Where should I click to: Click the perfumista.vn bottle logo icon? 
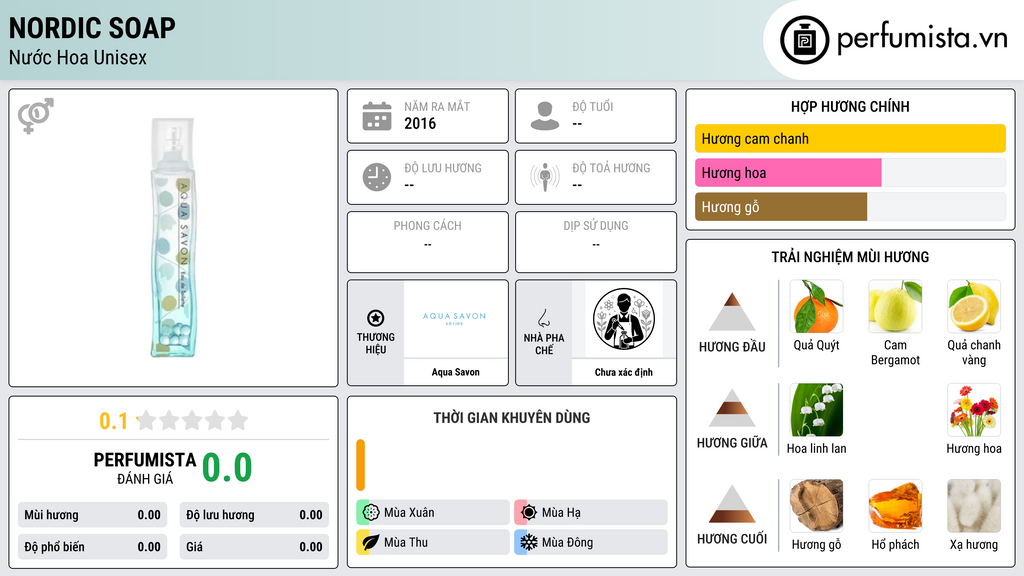coord(804,40)
